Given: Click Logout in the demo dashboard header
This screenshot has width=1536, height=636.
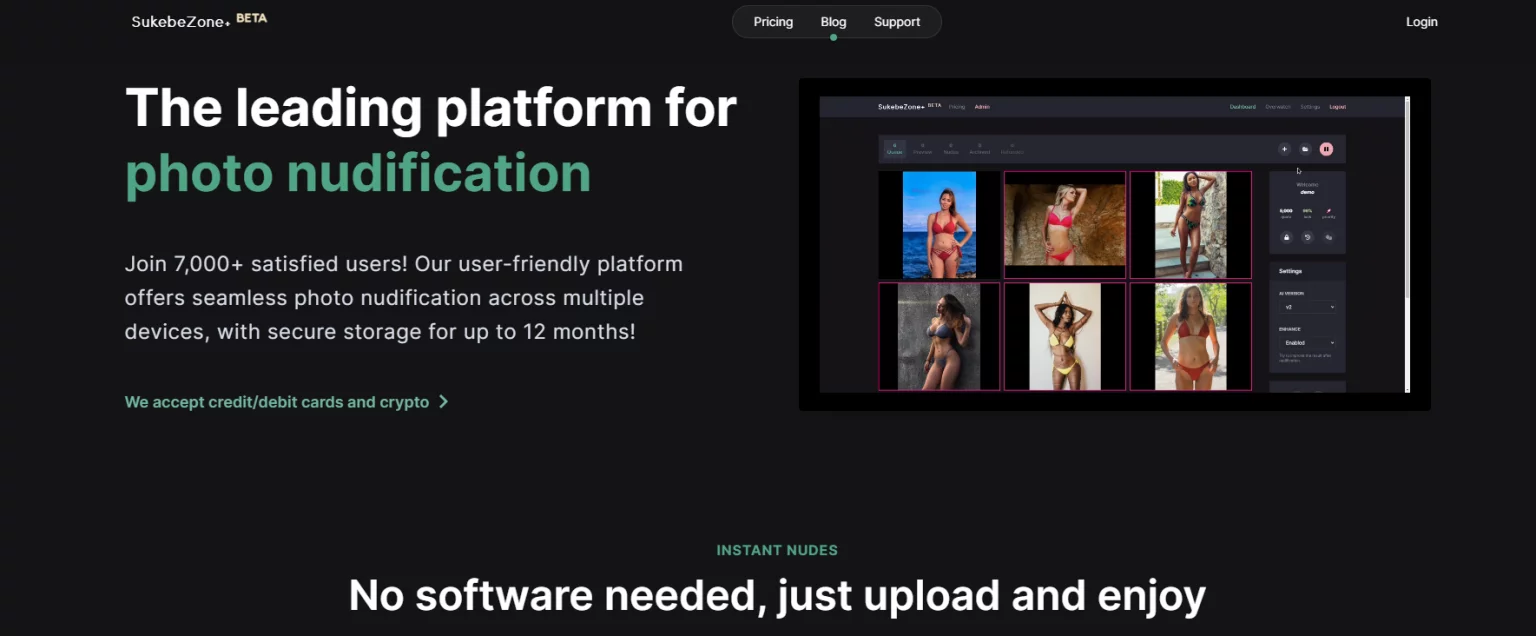Looking at the screenshot, I should 1337,107.
